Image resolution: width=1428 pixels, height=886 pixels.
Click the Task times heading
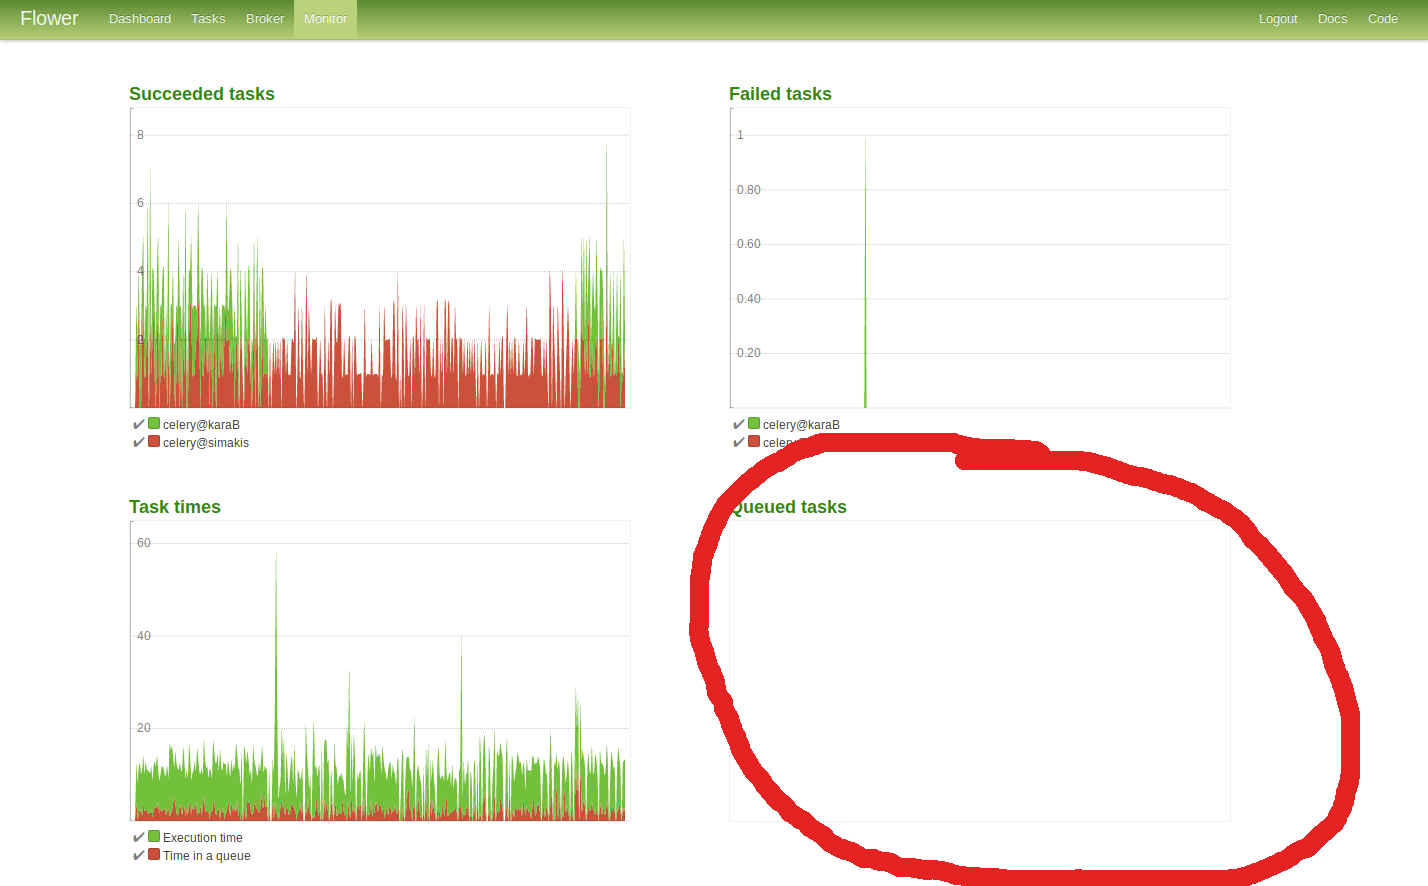175,507
